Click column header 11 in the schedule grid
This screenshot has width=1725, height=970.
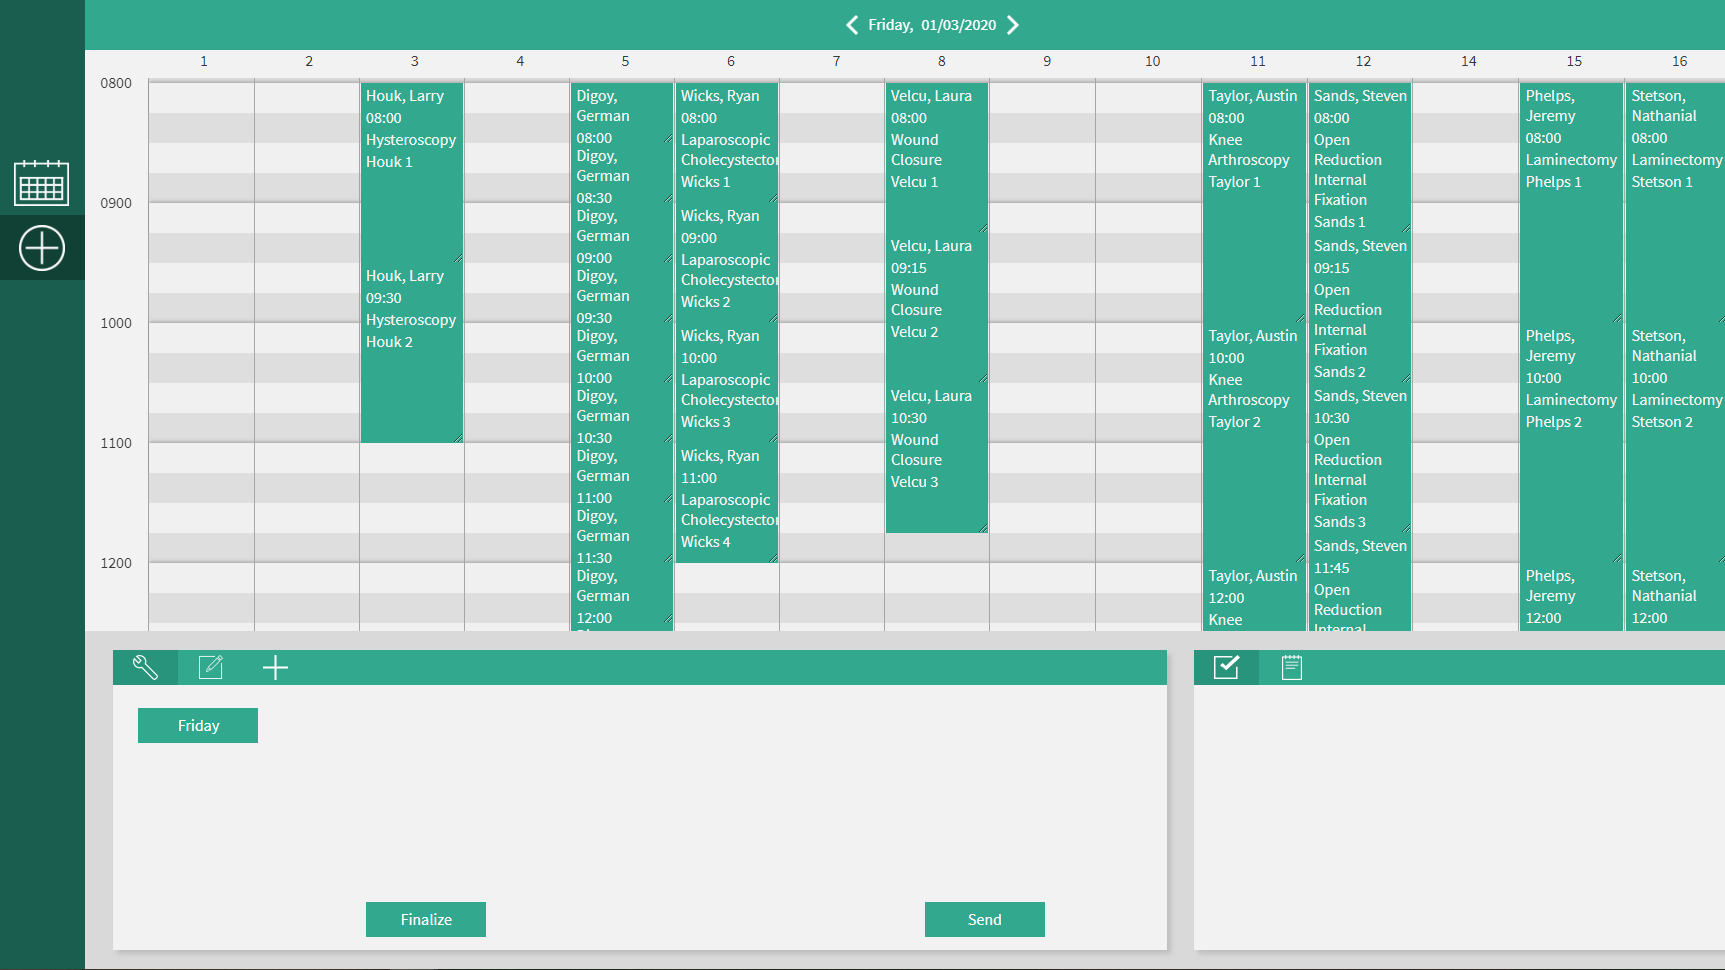click(x=1258, y=61)
